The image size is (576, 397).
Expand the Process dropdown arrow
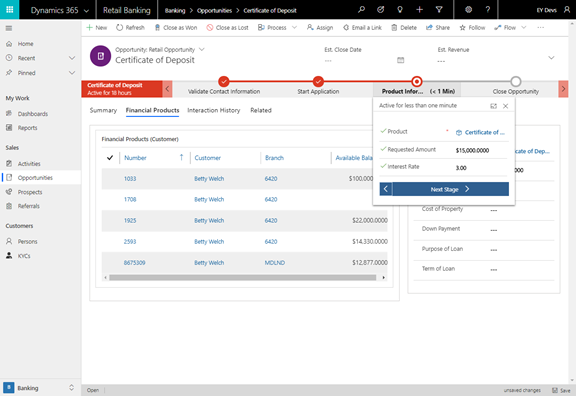[x=294, y=28]
